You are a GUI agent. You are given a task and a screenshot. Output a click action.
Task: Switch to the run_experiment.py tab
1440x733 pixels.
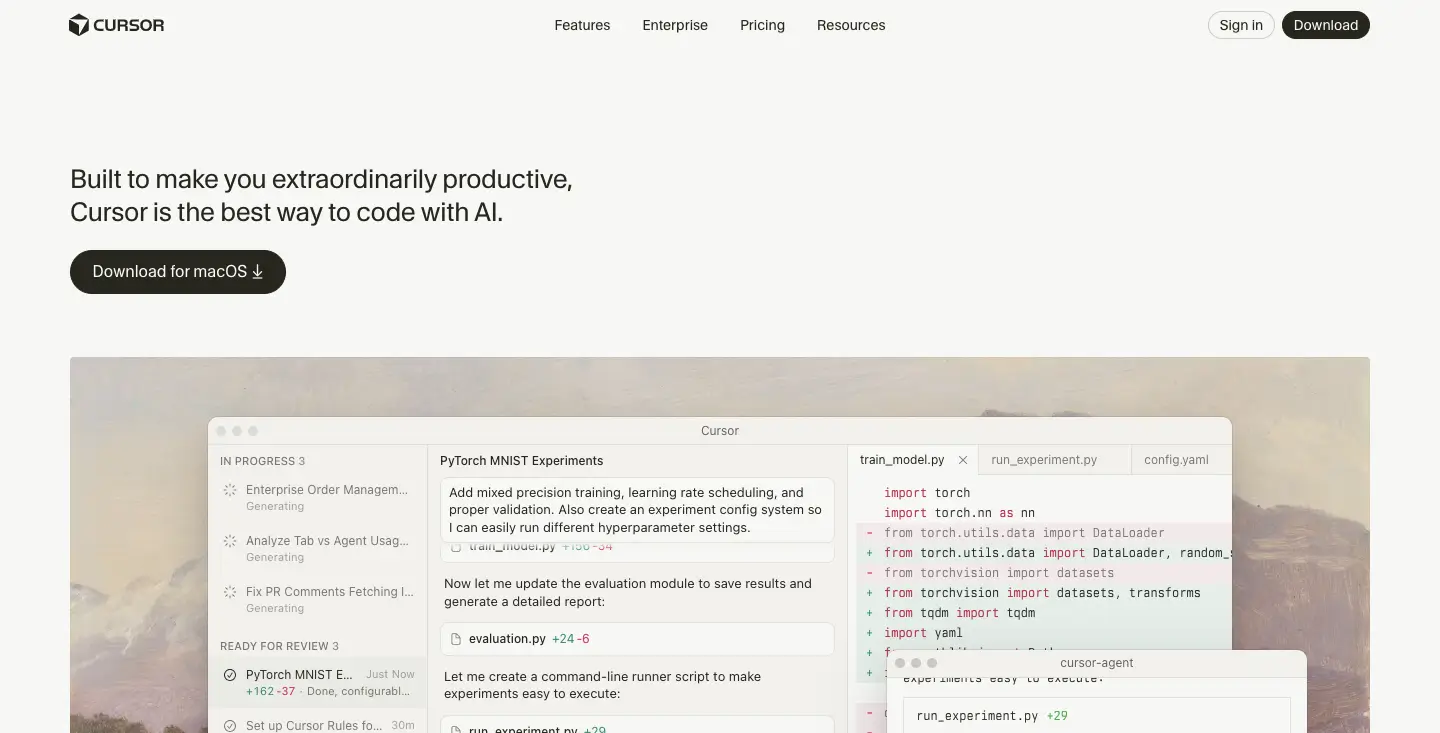1043,459
